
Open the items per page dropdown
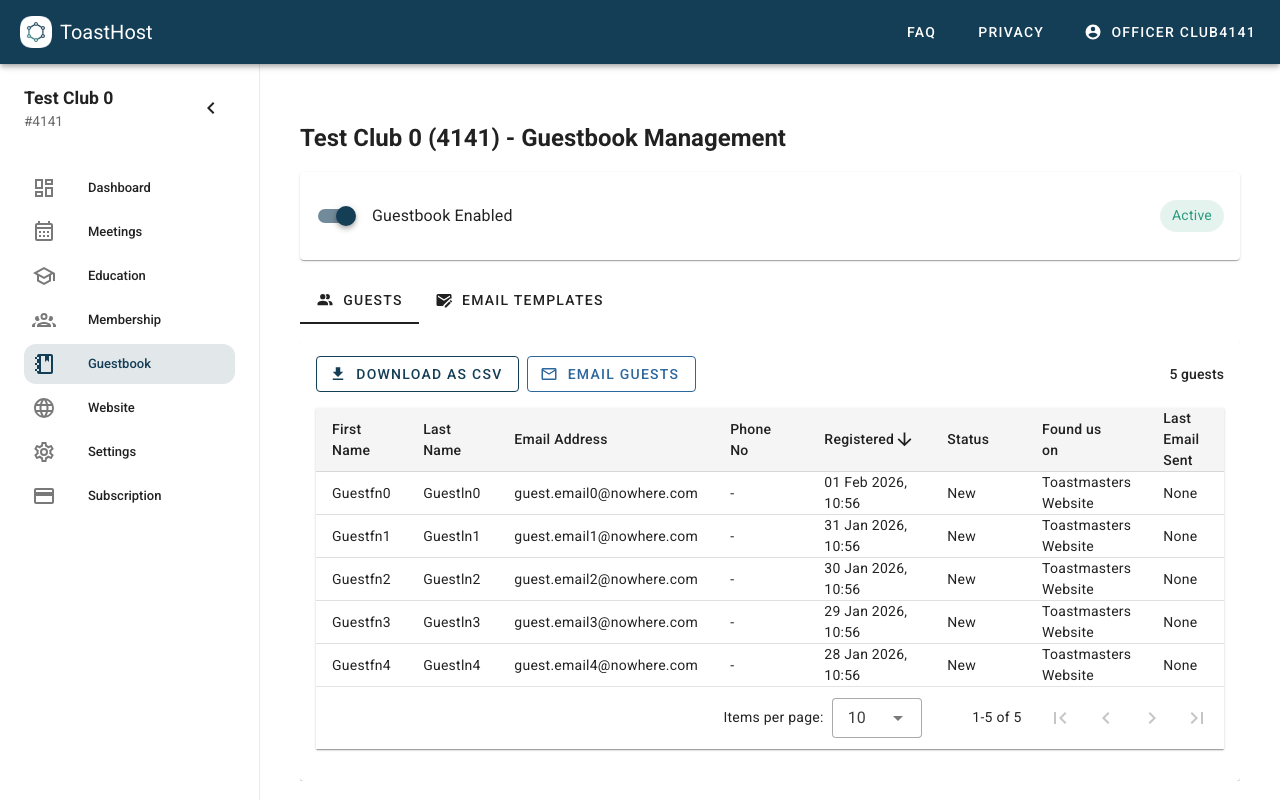tap(876, 717)
